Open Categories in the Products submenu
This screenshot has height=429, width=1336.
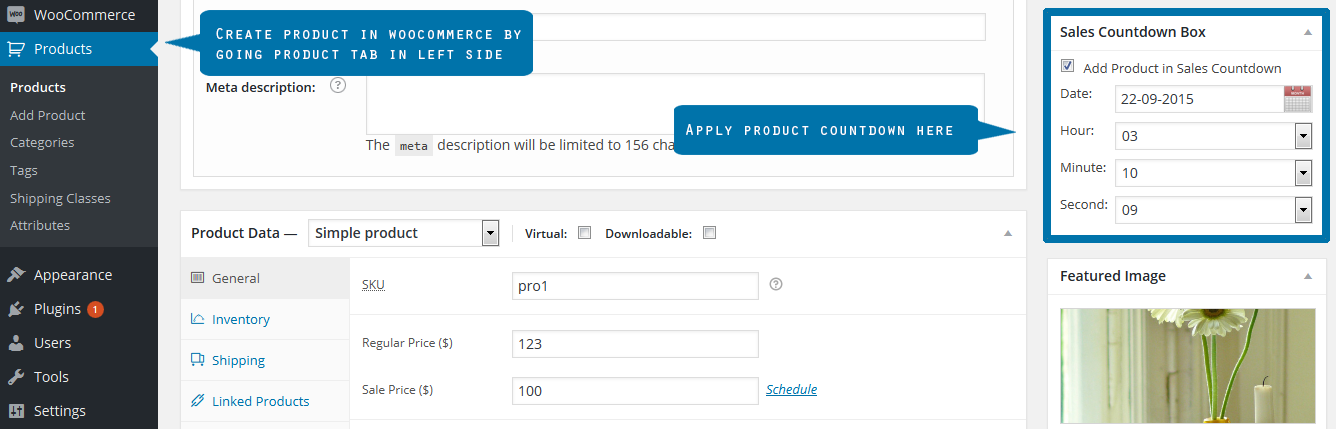pyautogui.click(x=42, y=143)
